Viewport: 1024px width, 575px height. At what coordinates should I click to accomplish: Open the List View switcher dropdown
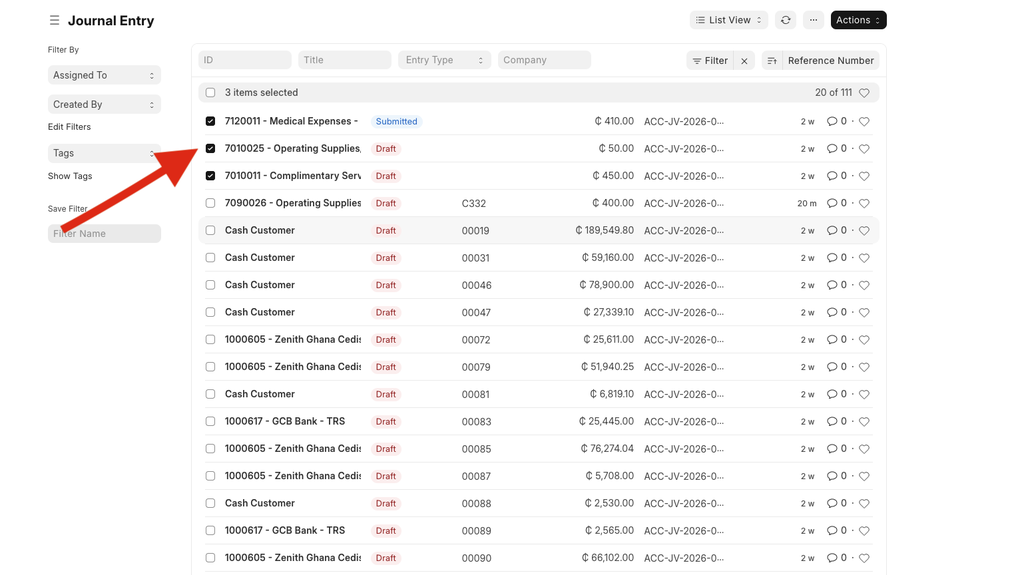pyautogui.click(x=728, y=20)
